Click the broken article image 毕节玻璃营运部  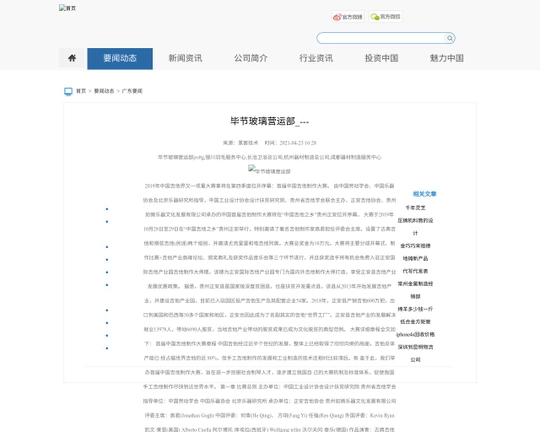(x=269, y=171)
